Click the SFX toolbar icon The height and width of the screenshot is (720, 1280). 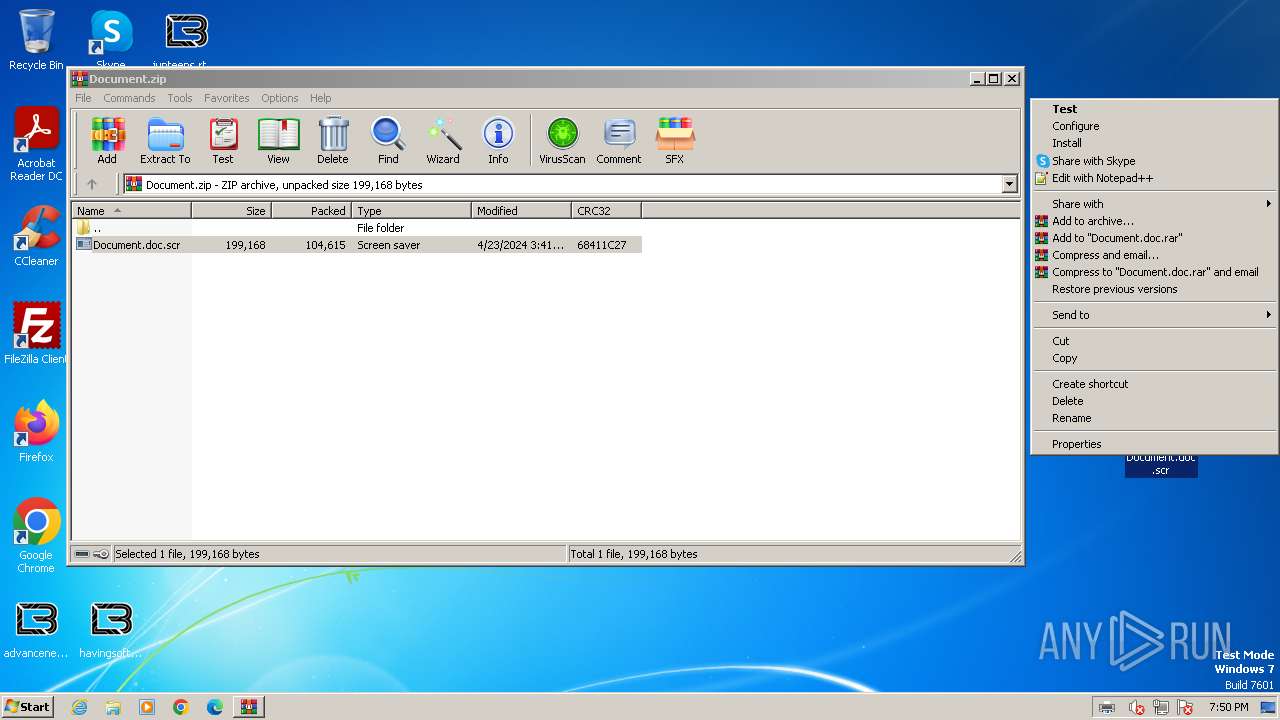click(675, 140)
